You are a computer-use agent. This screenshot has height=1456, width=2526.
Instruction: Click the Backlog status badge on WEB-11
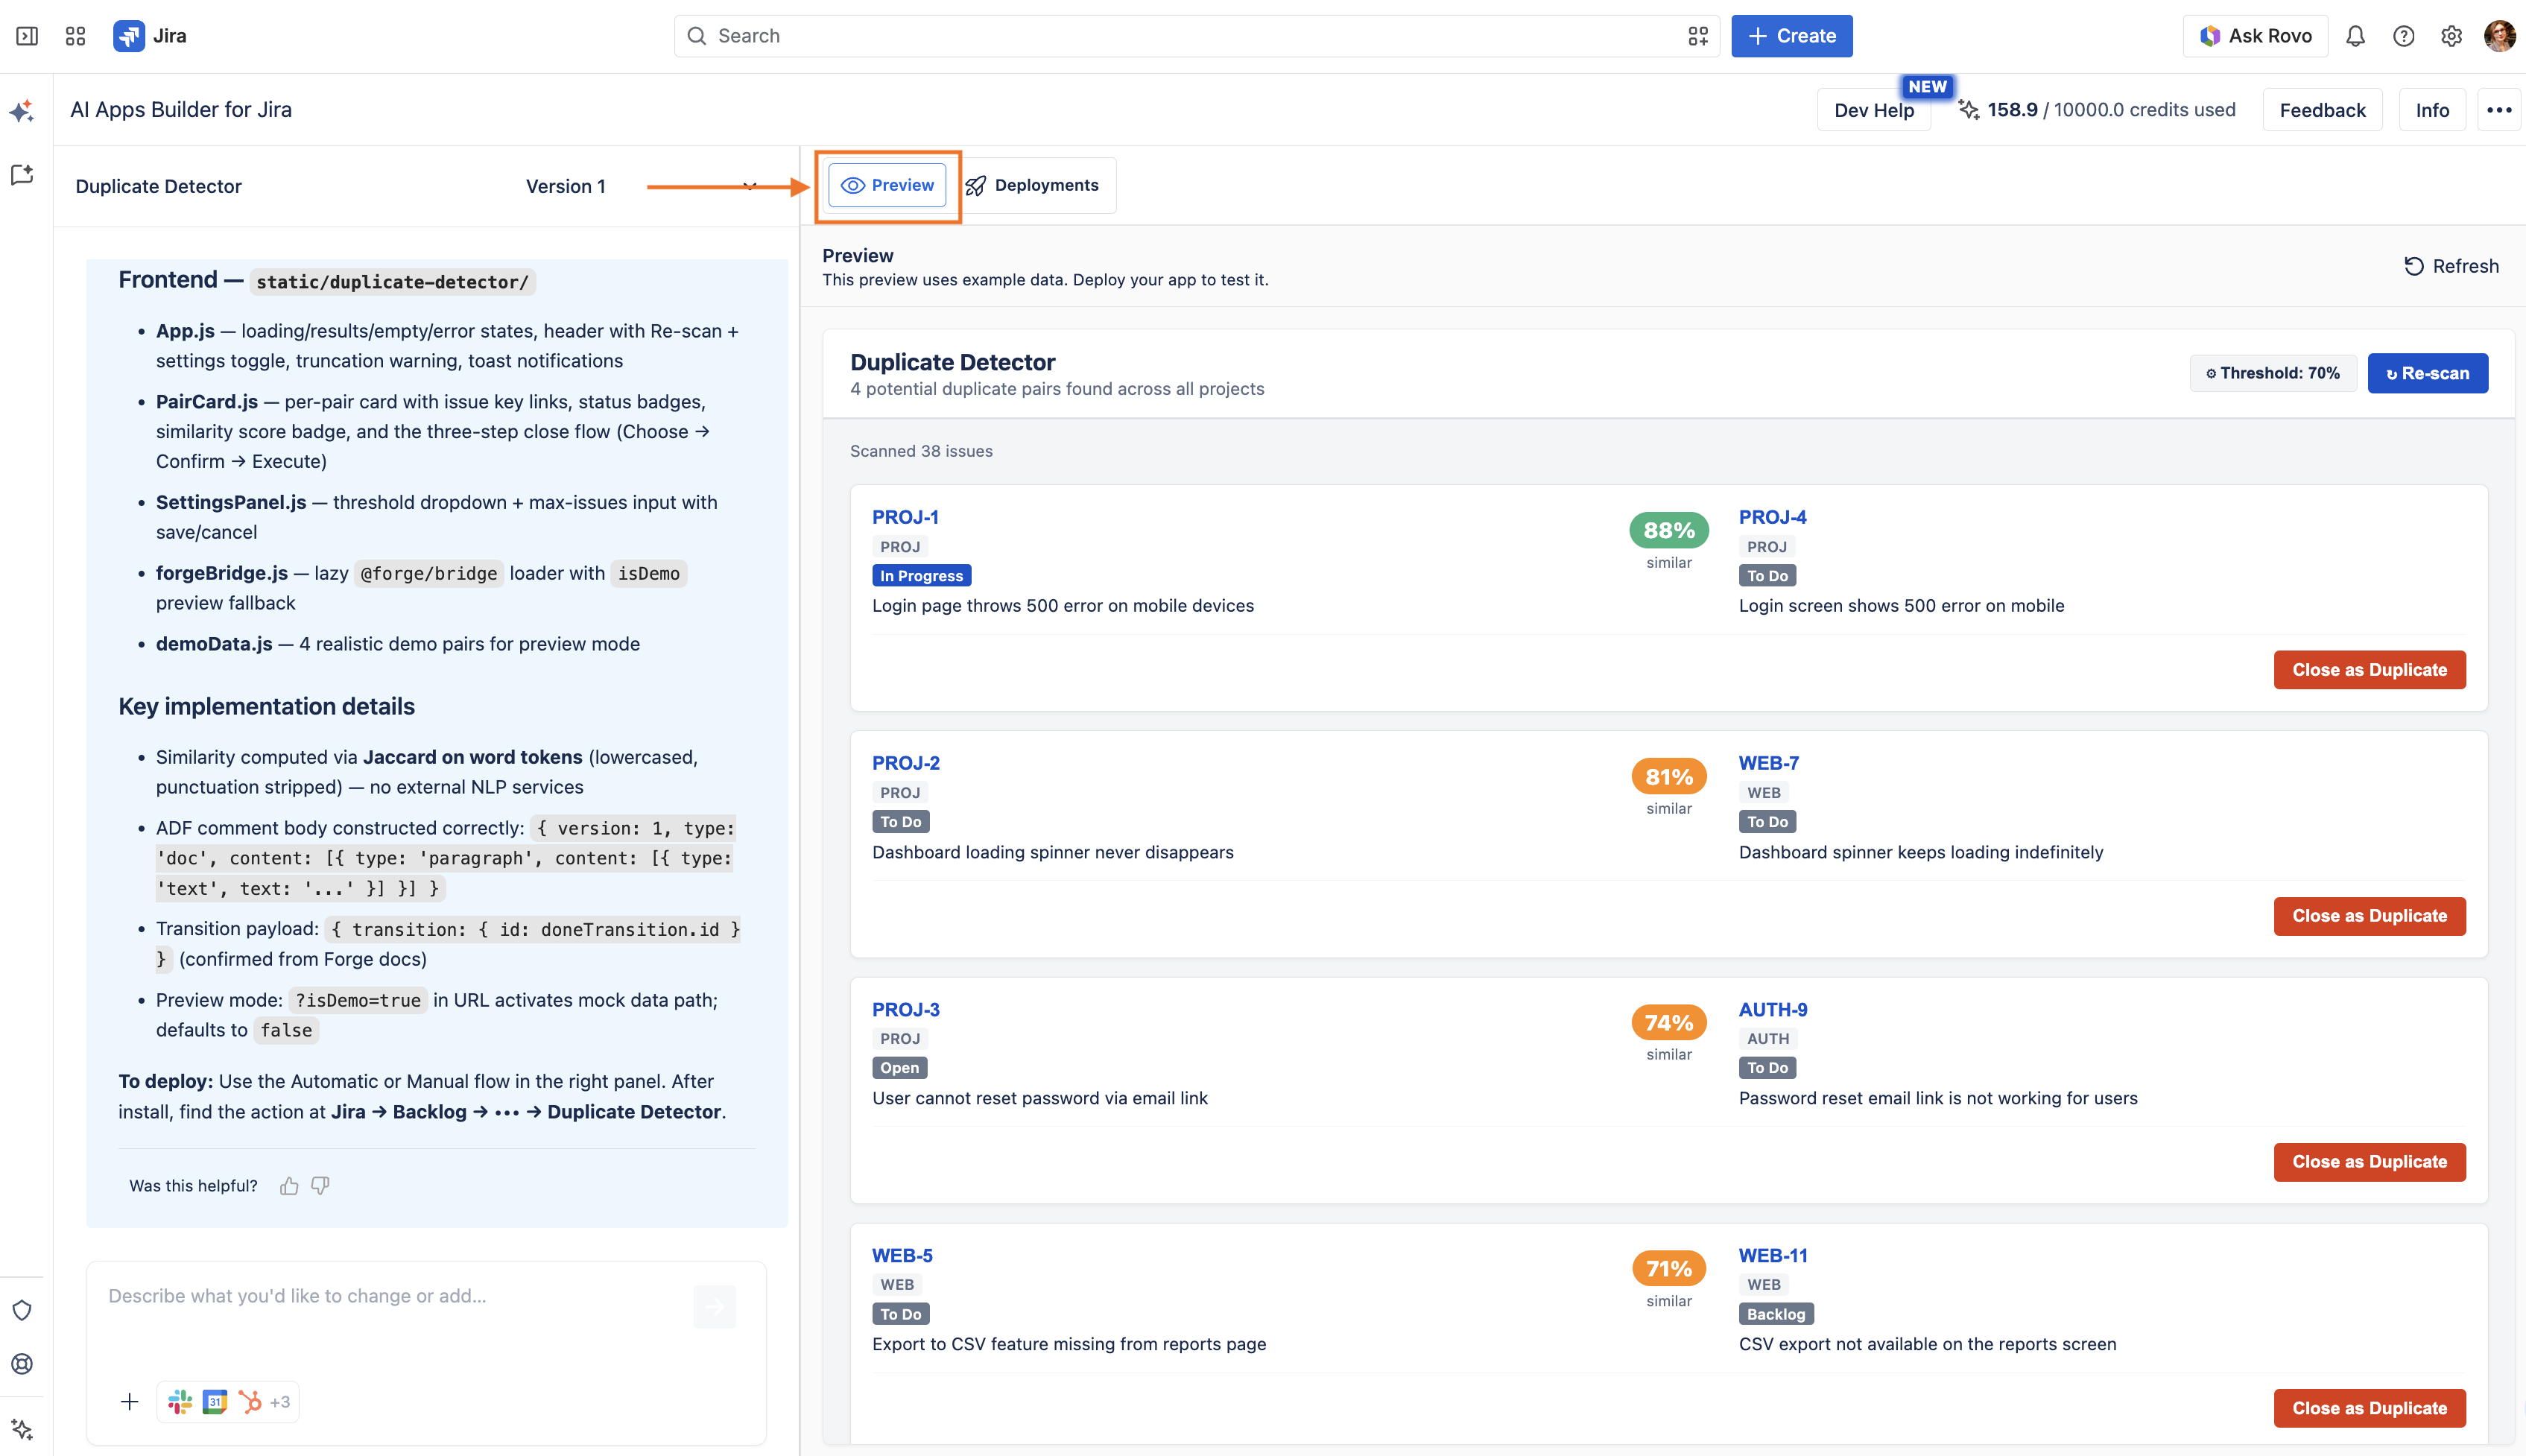click(1776, 1314)
